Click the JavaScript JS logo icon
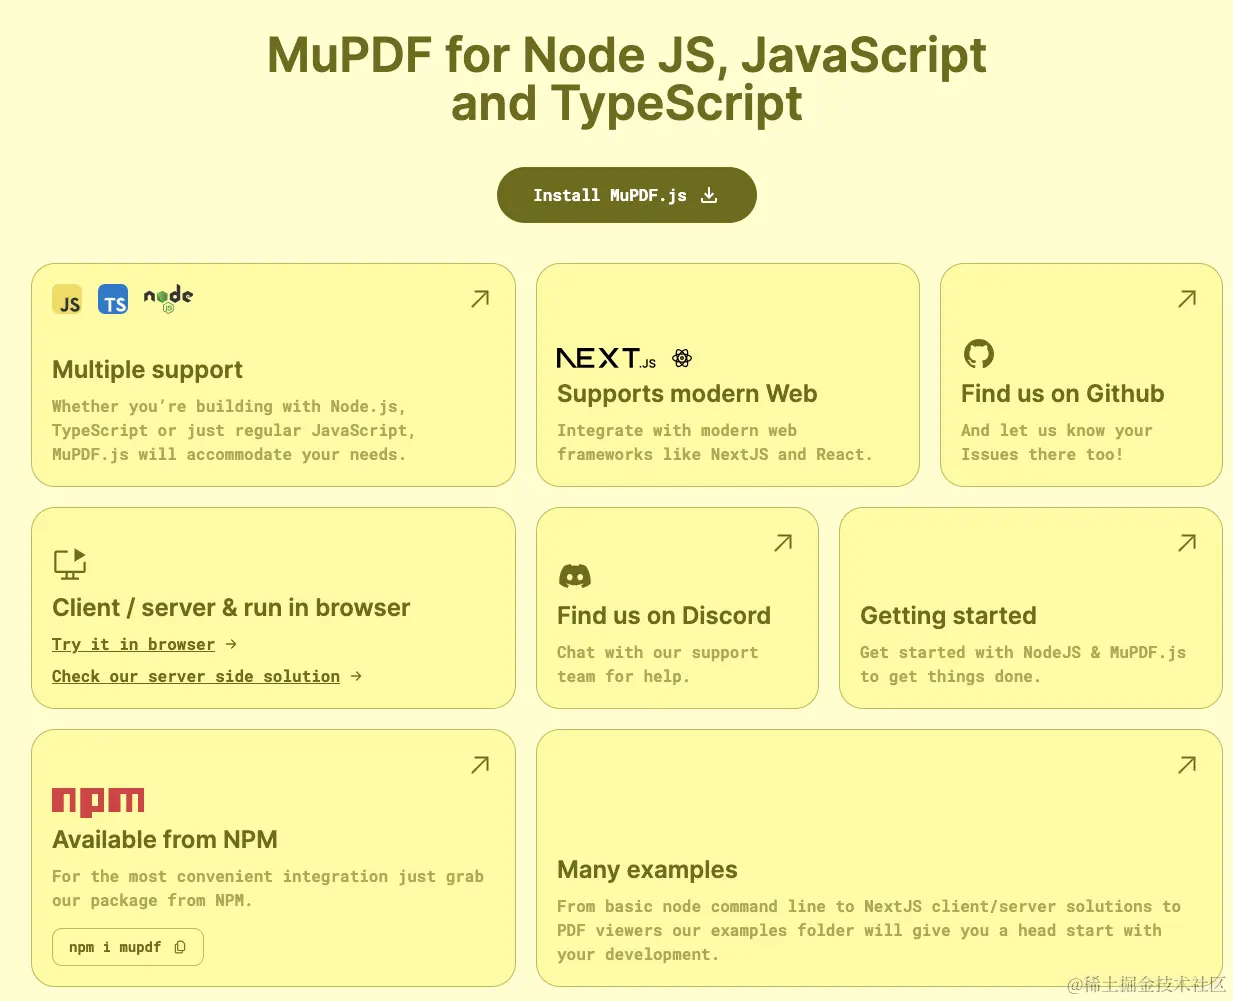The height and width of the screenshot is (1001, 1233). [67, 300]
